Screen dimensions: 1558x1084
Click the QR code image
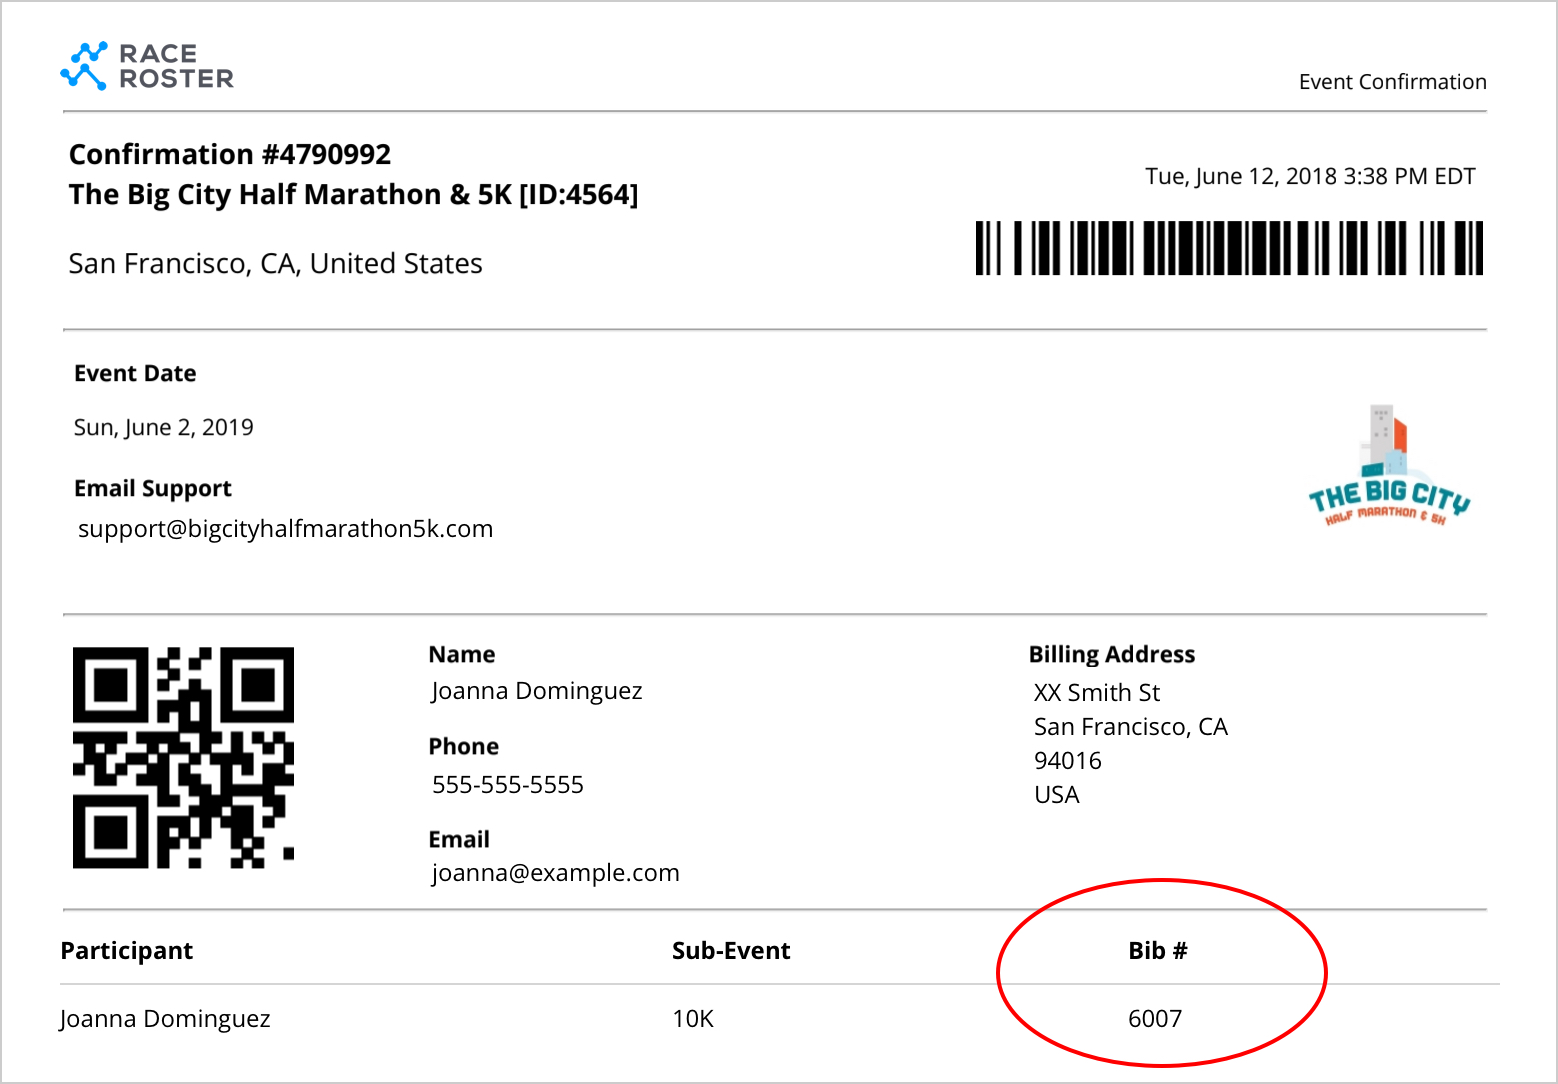tap(183, 757)
